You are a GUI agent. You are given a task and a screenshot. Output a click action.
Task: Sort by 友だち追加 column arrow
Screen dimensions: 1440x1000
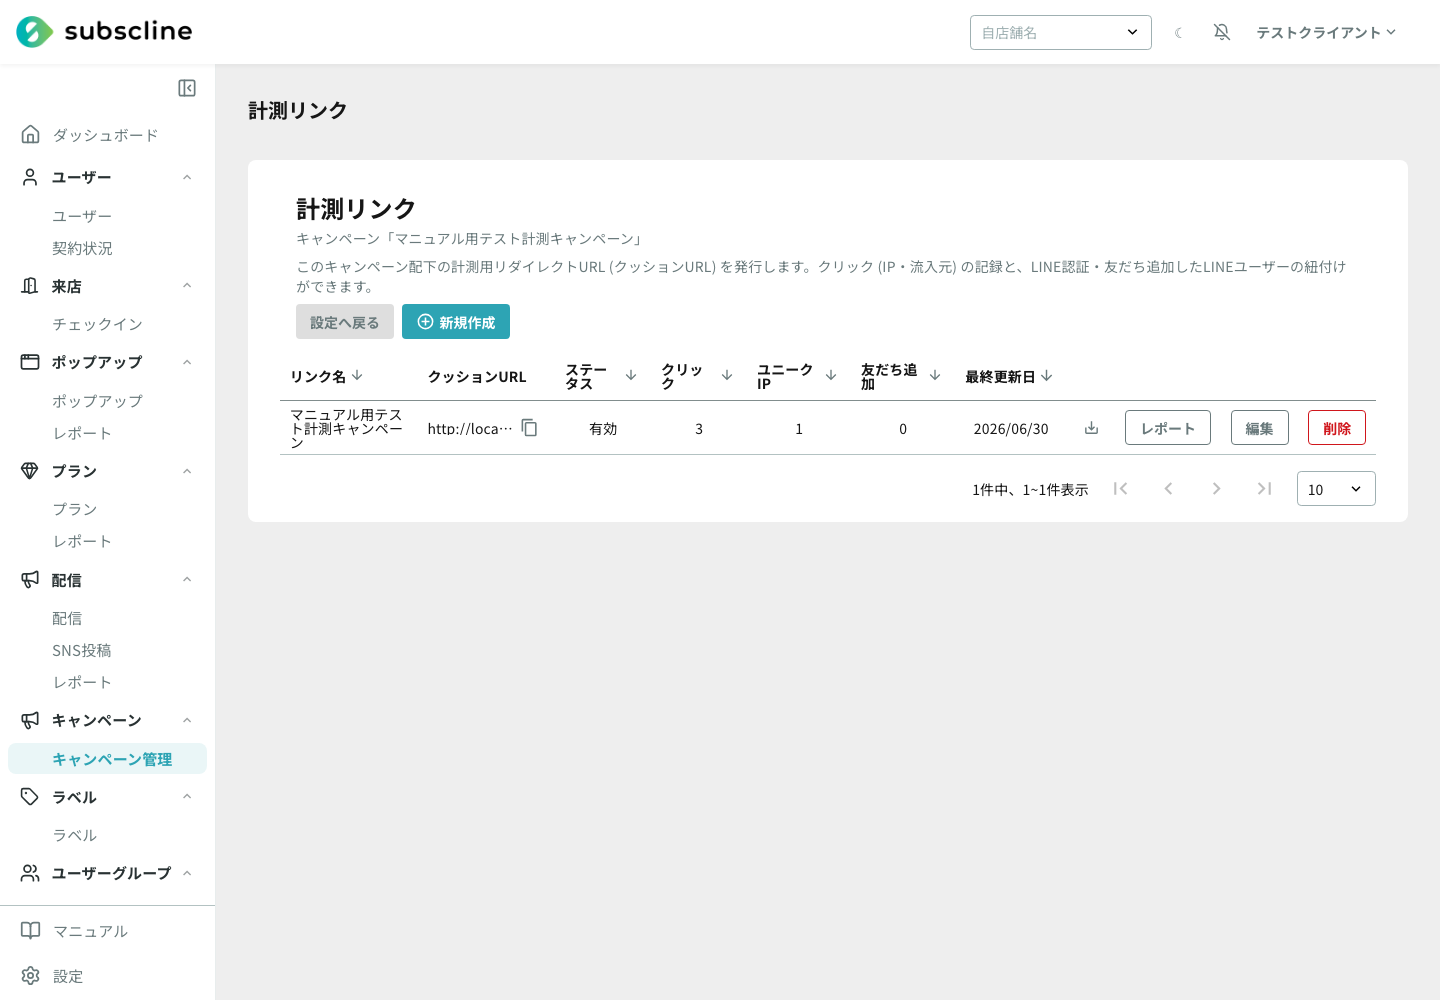coord(935,375)
